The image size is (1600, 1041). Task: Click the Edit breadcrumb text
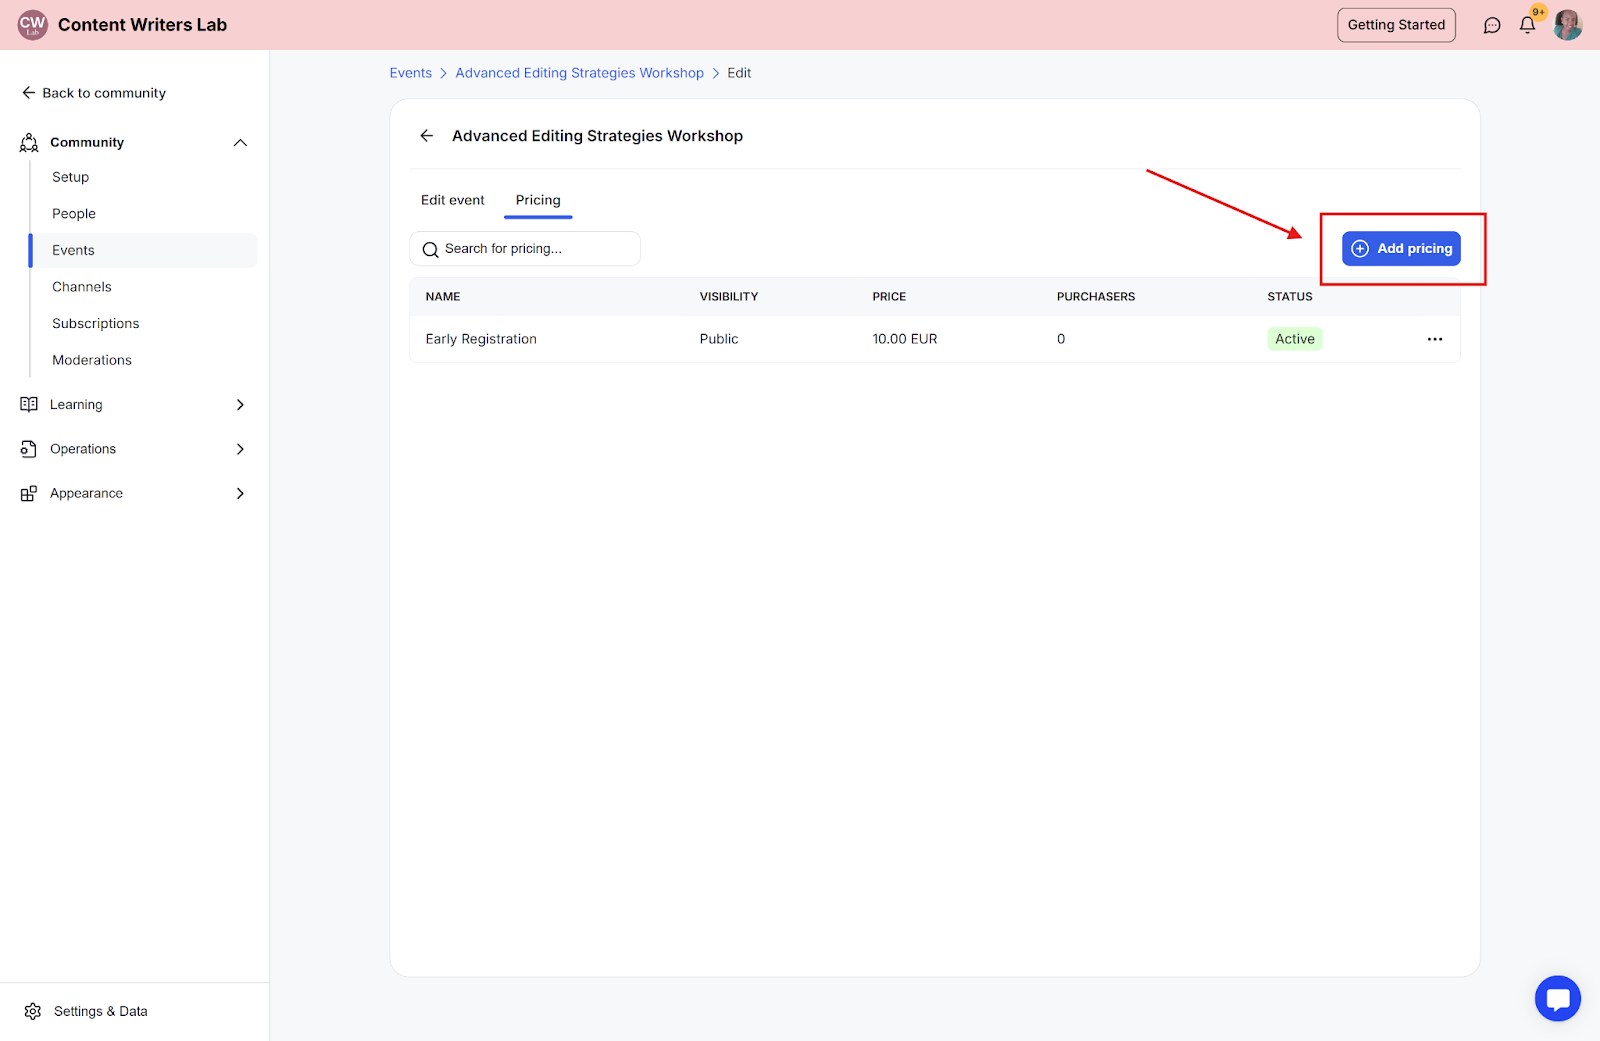[739, 73]
